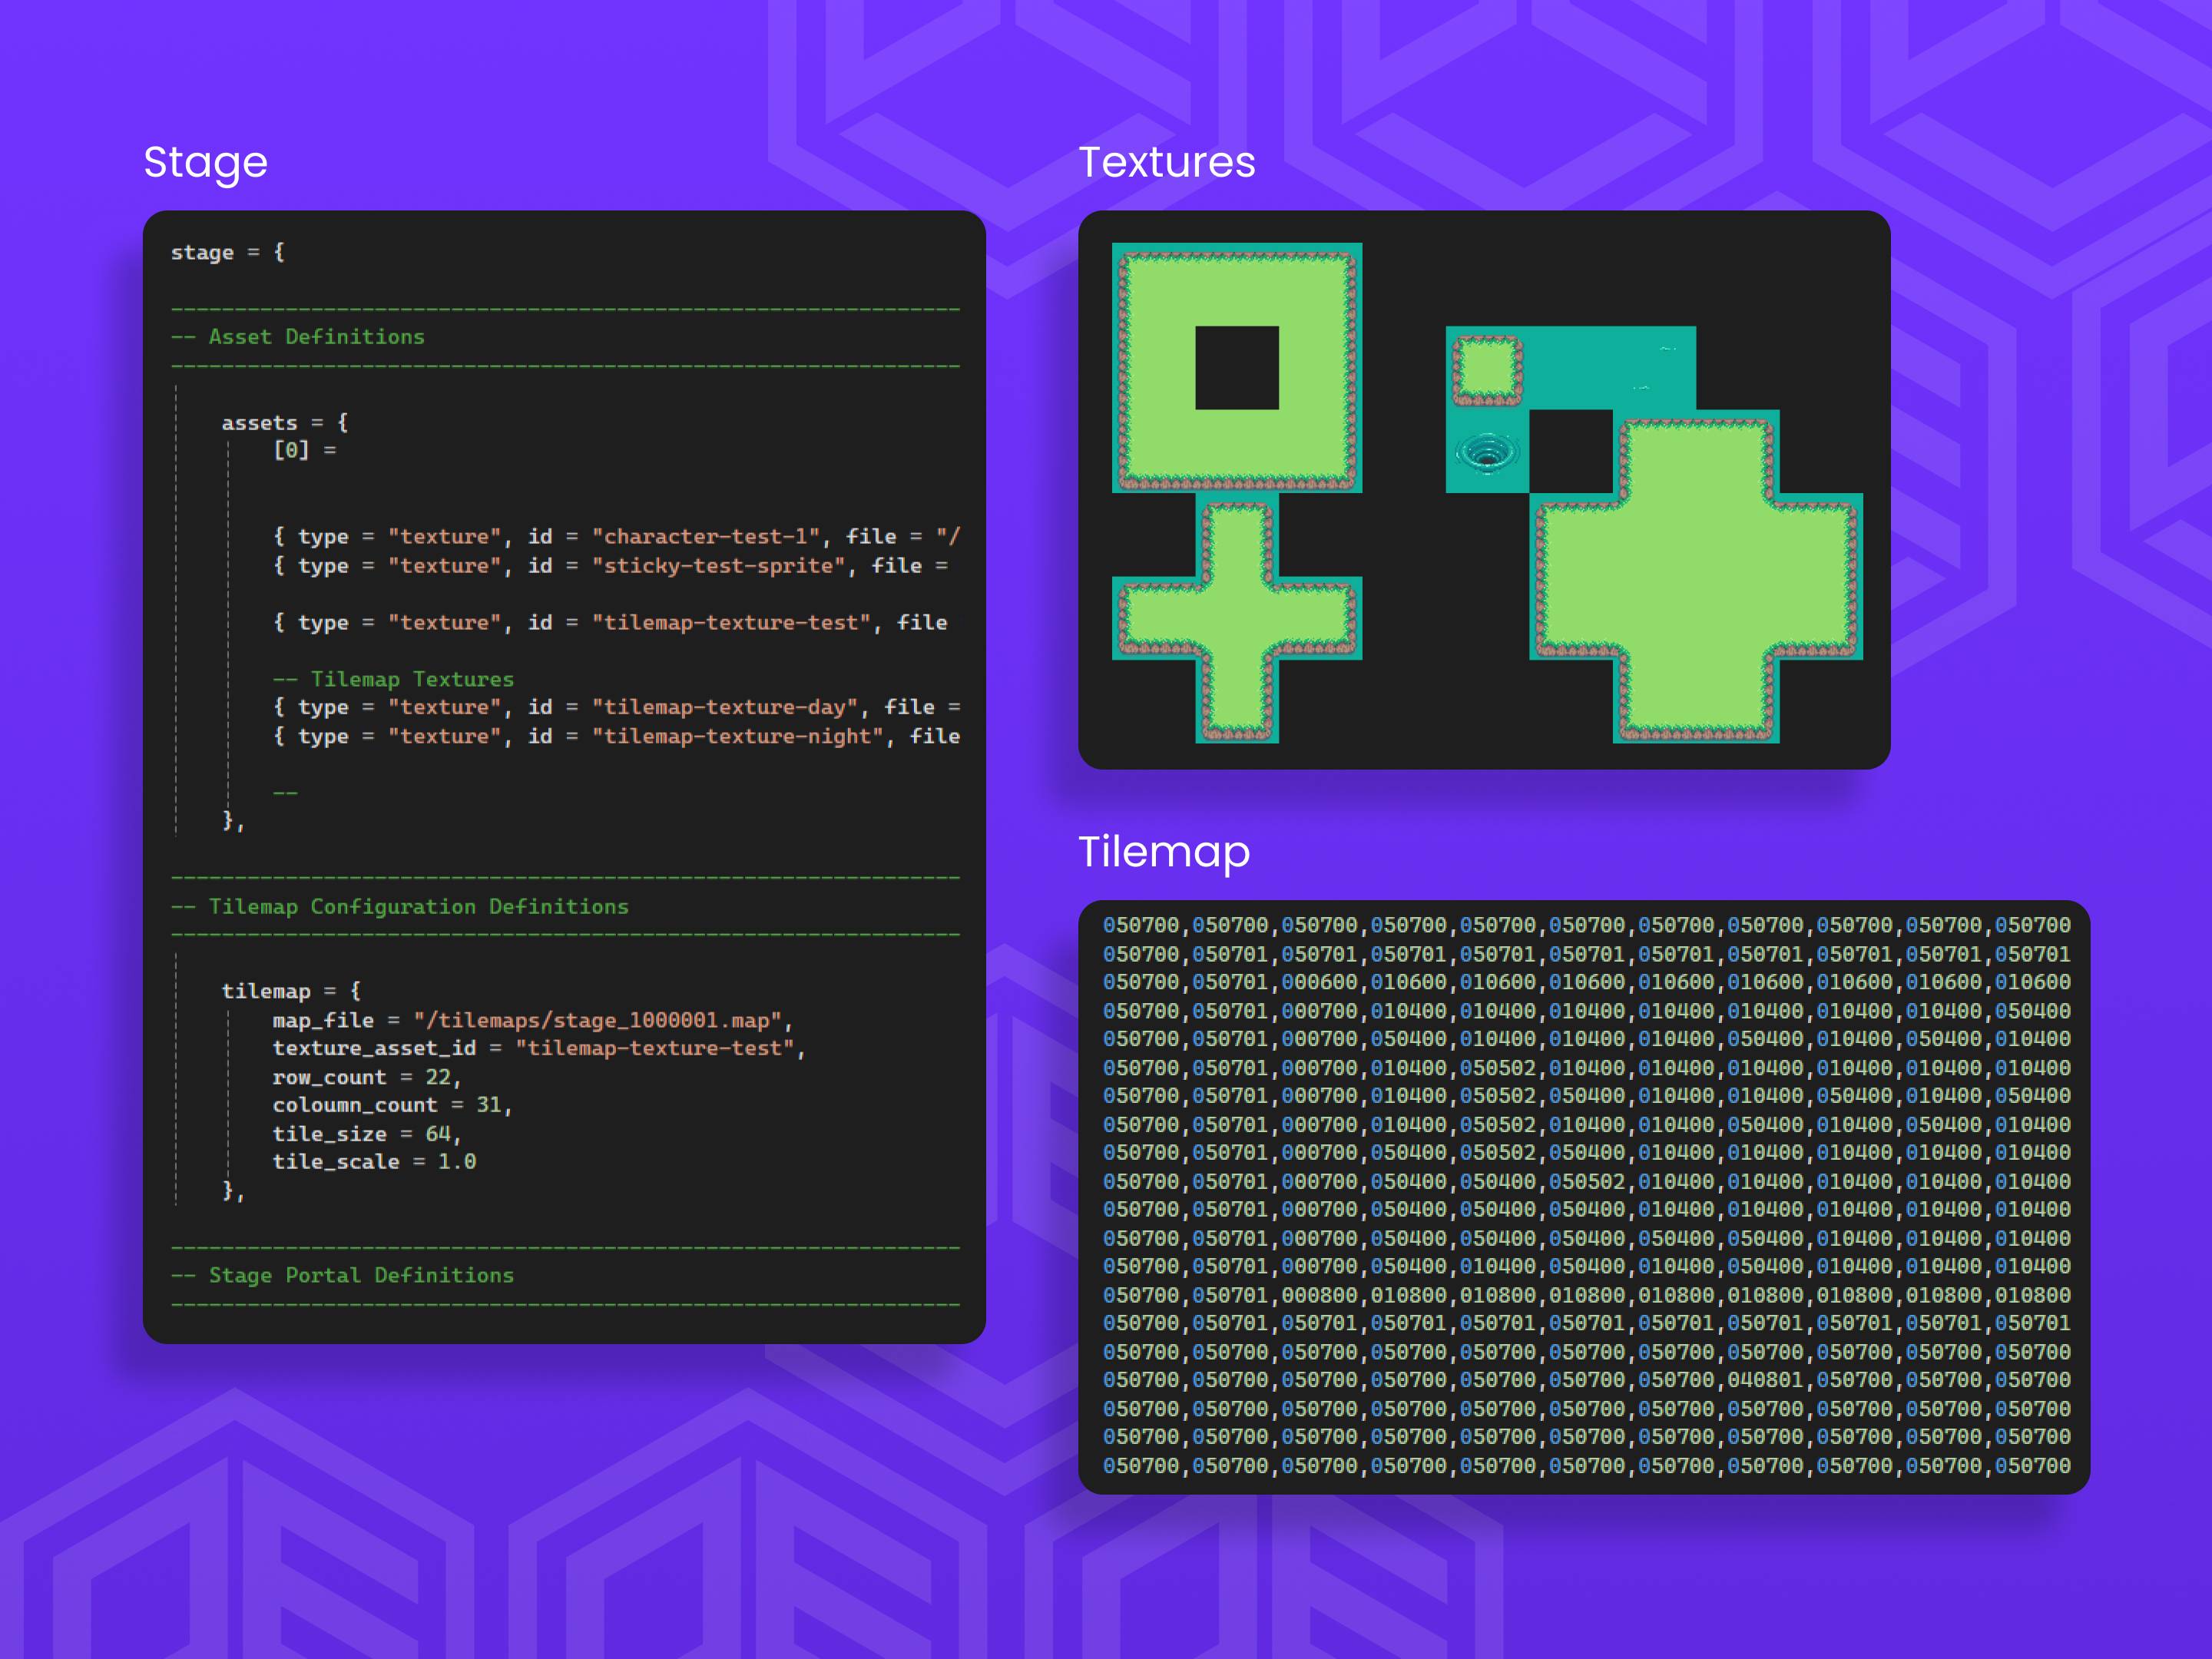Click the "-- Tilemap Configuration Definitions" comment
The height and width of the screenshot is (1659, 2212).
(400, 906)
